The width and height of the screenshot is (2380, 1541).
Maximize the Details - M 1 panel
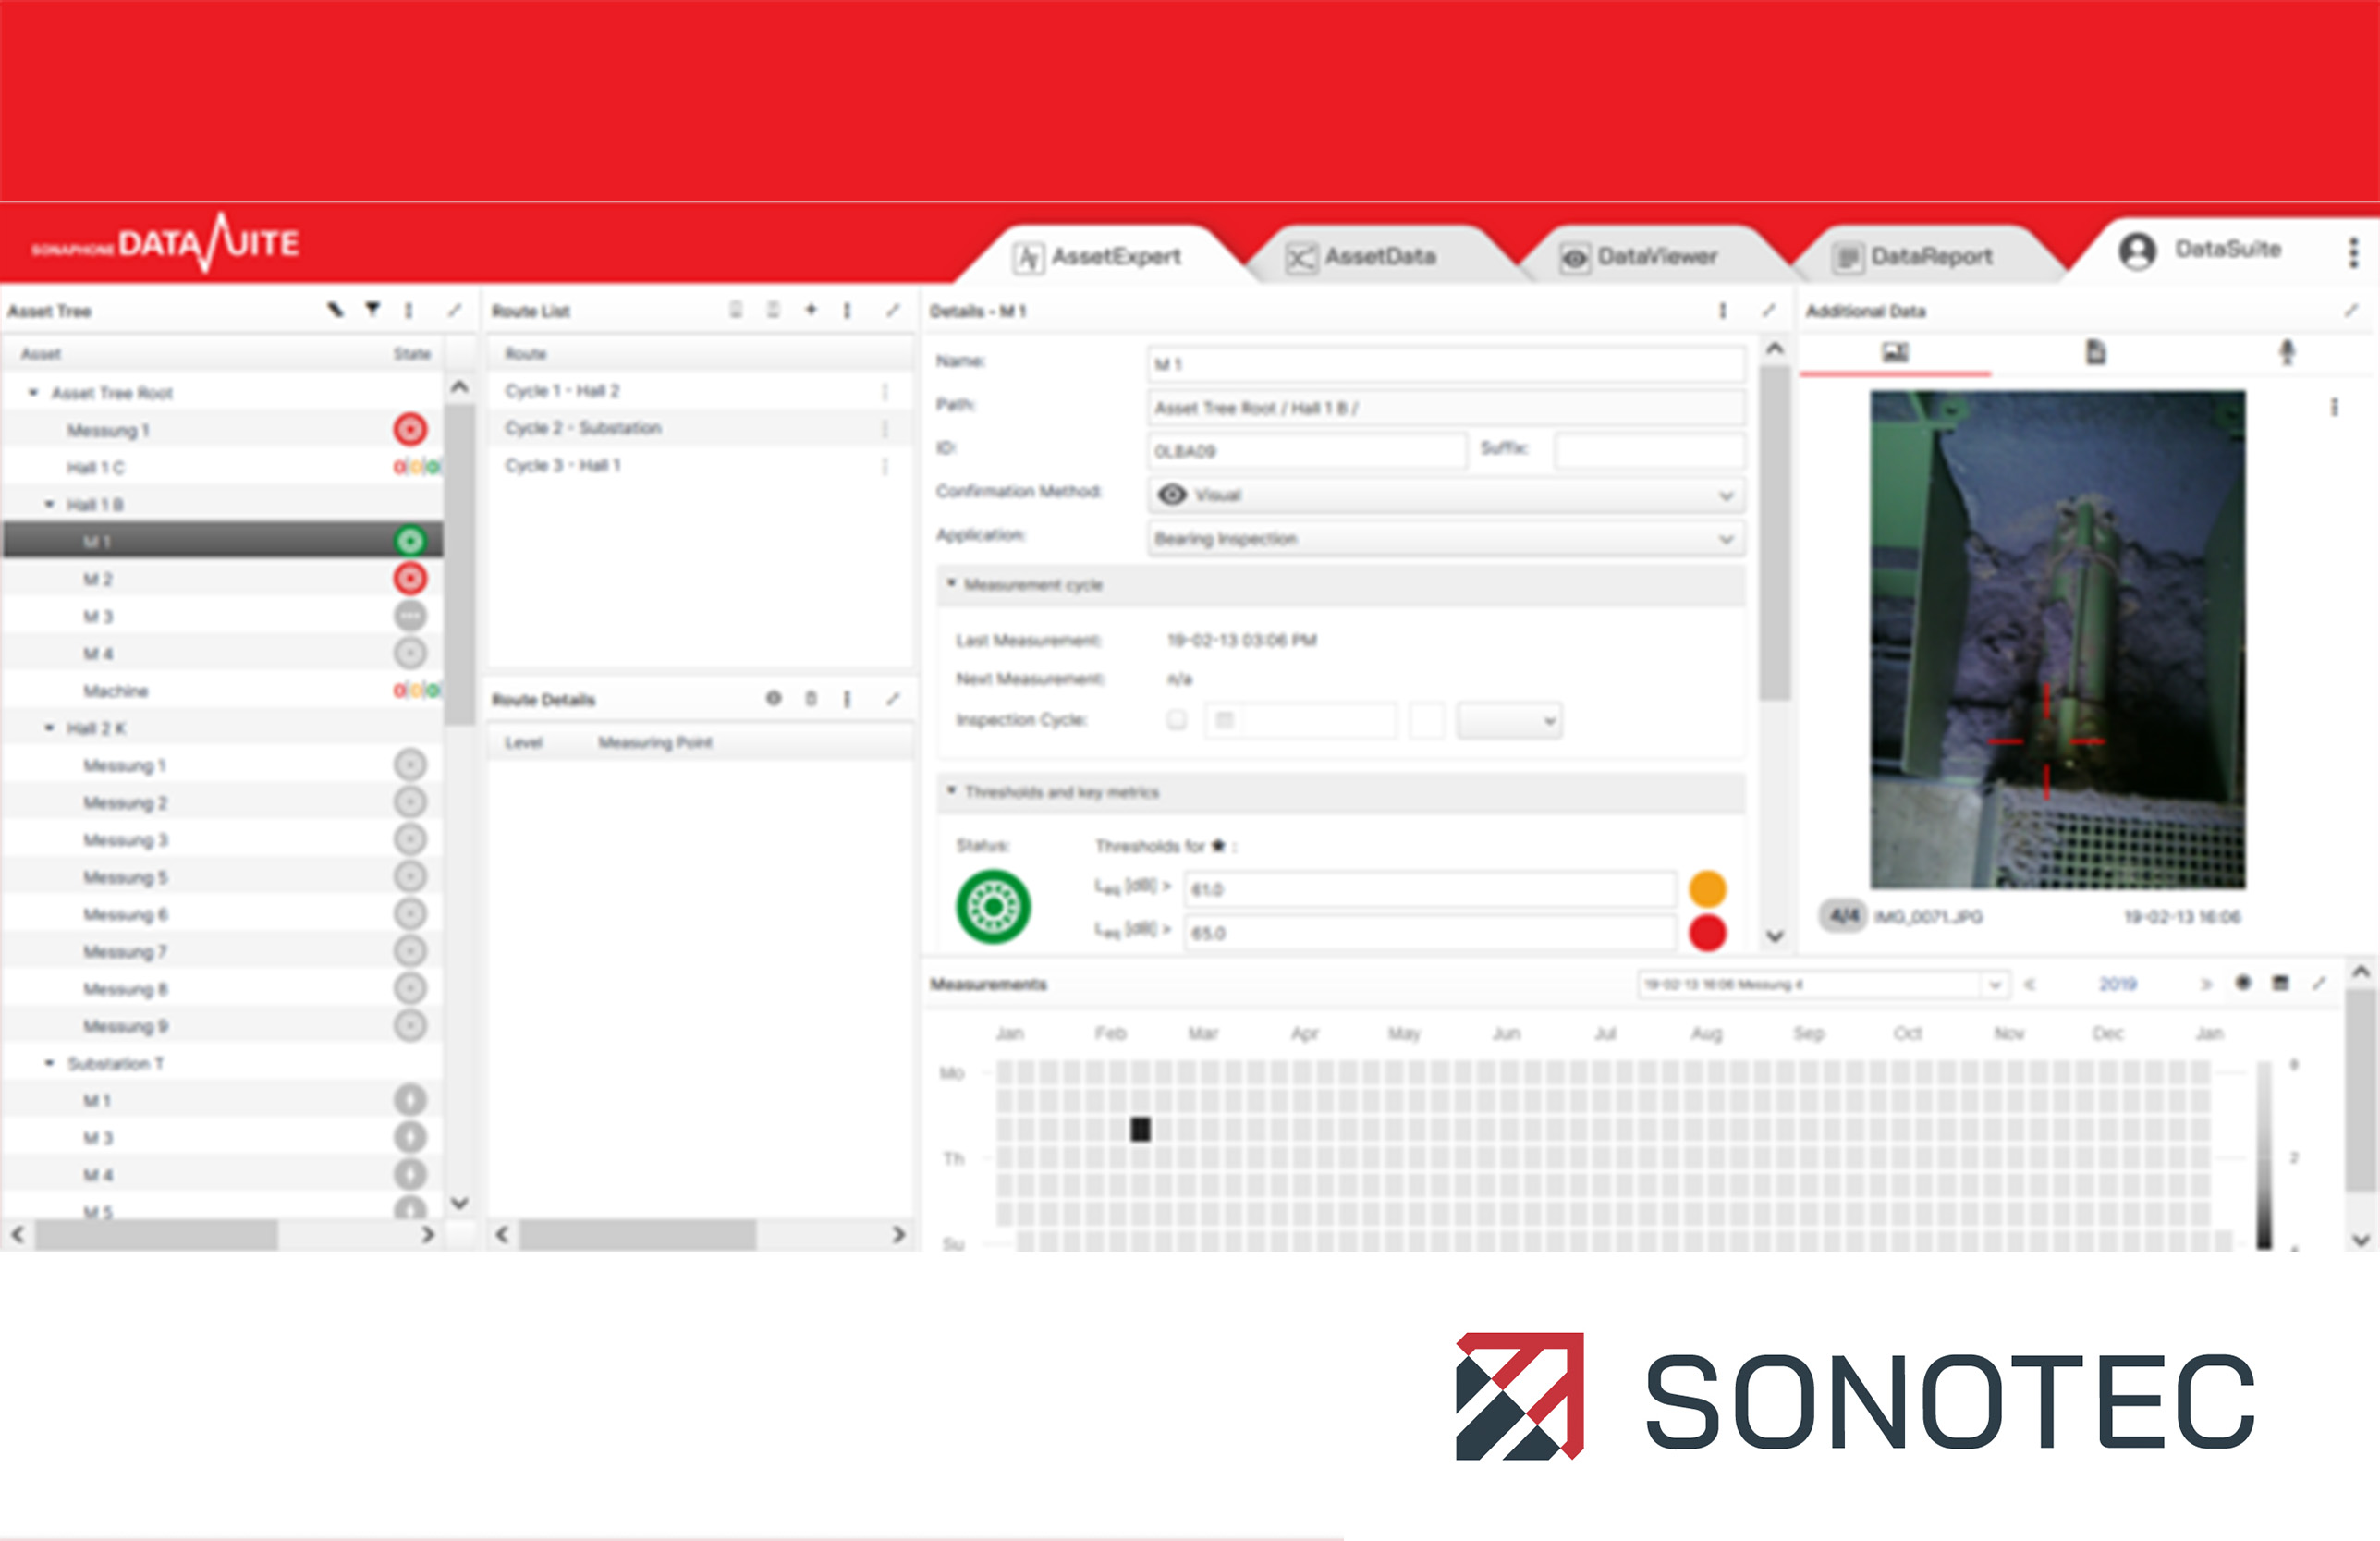click(x=1768, y=310)
